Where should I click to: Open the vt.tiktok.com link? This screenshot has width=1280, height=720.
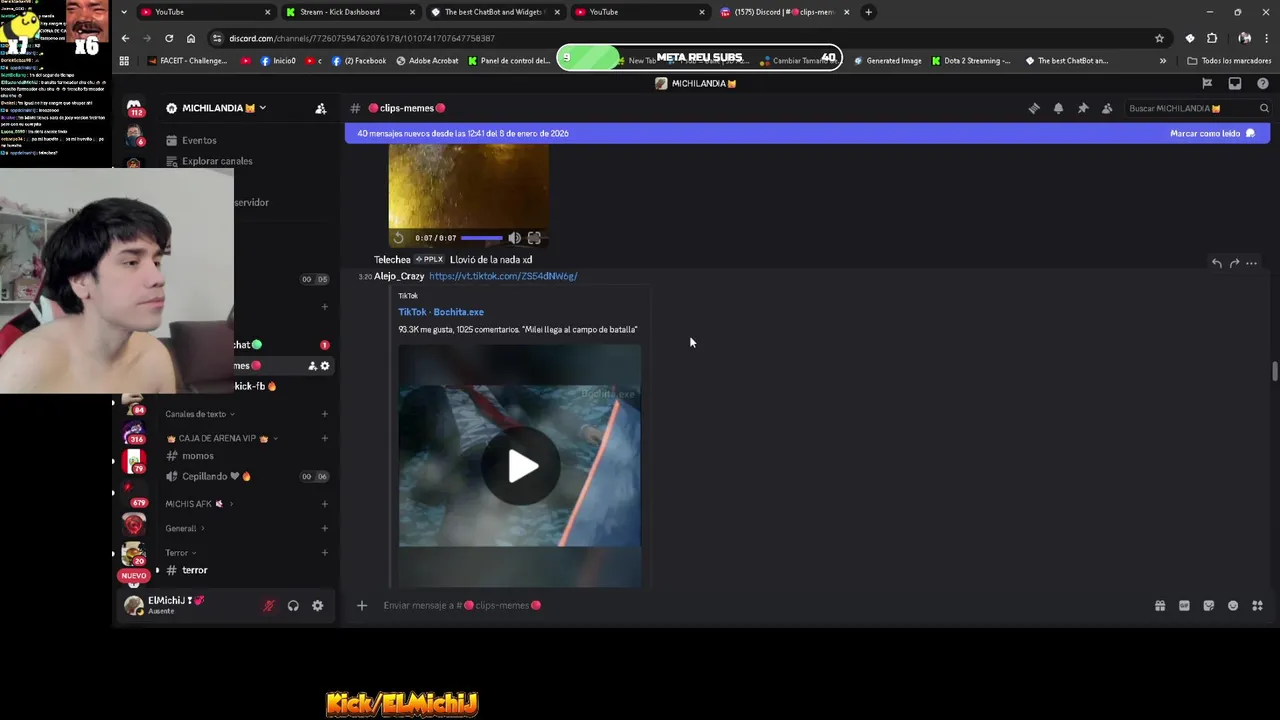coord(503,276)
